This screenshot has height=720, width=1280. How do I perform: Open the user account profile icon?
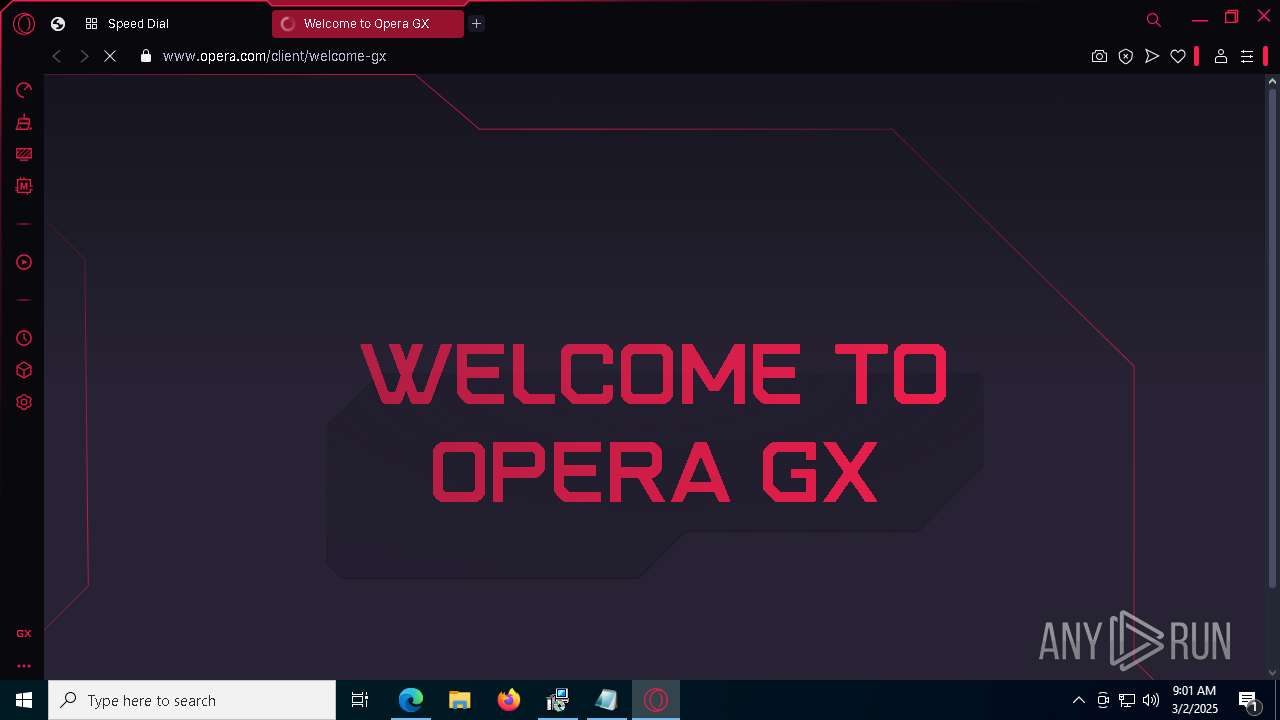[x=1221, y=57]
